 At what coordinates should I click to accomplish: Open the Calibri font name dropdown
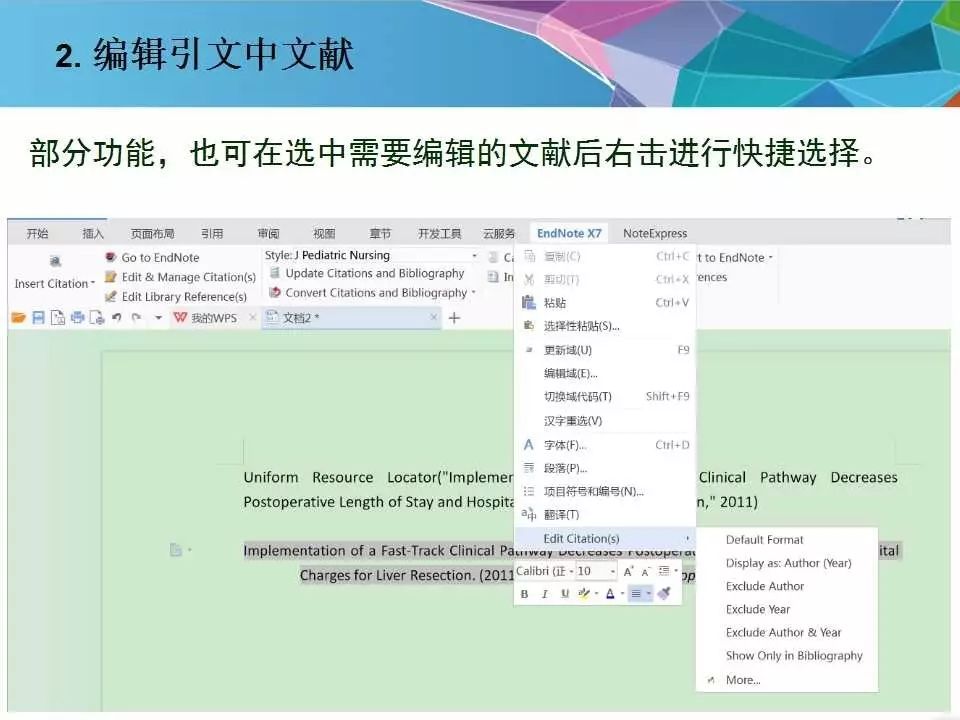[571, 571]
